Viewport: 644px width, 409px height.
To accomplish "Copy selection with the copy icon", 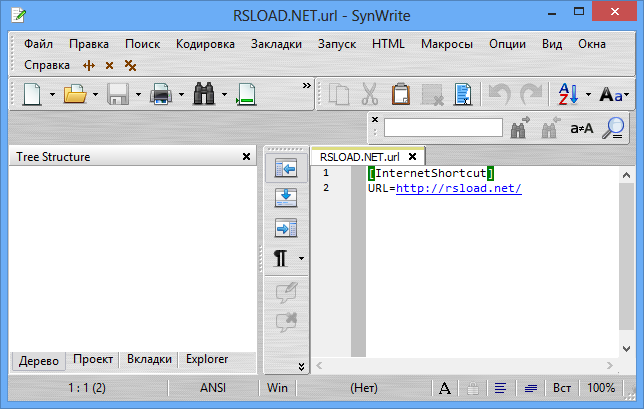I will (339, 94).
